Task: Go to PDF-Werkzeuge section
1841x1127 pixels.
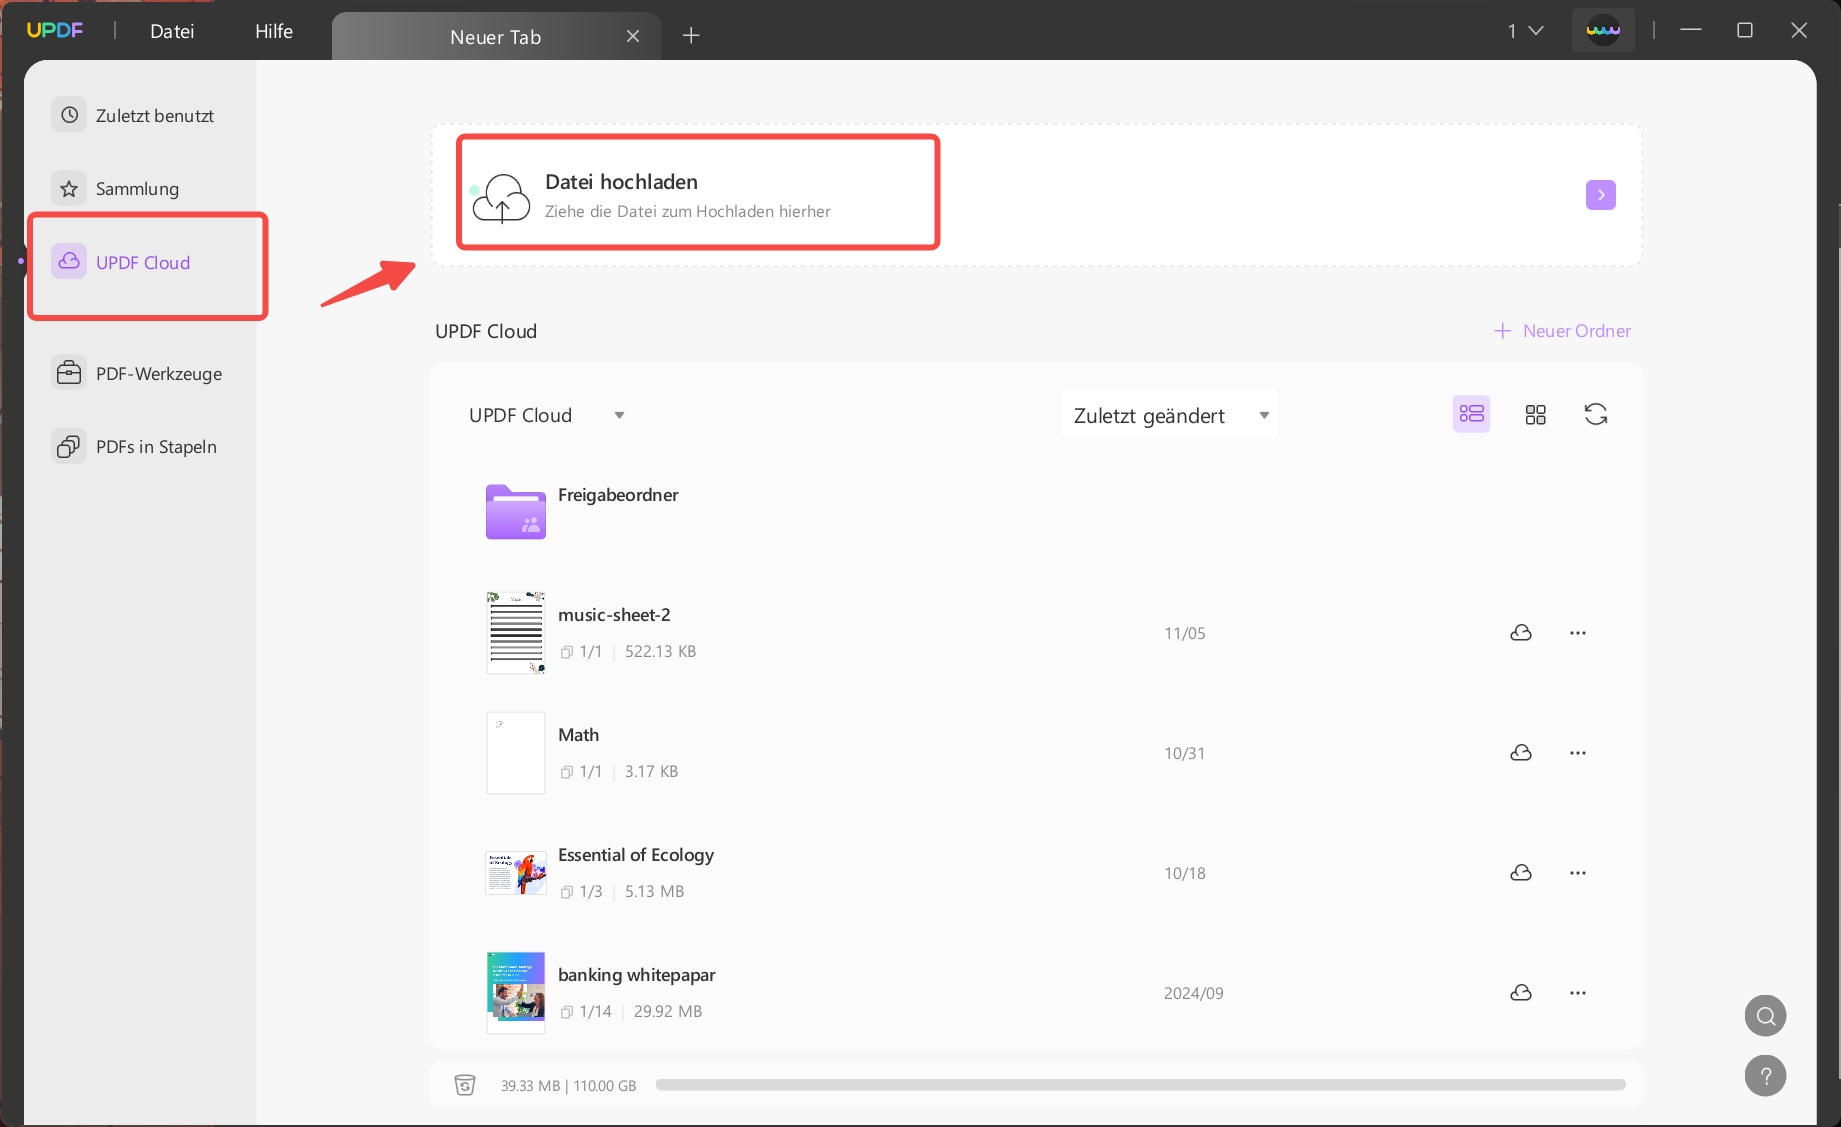Action: [159, 373]
